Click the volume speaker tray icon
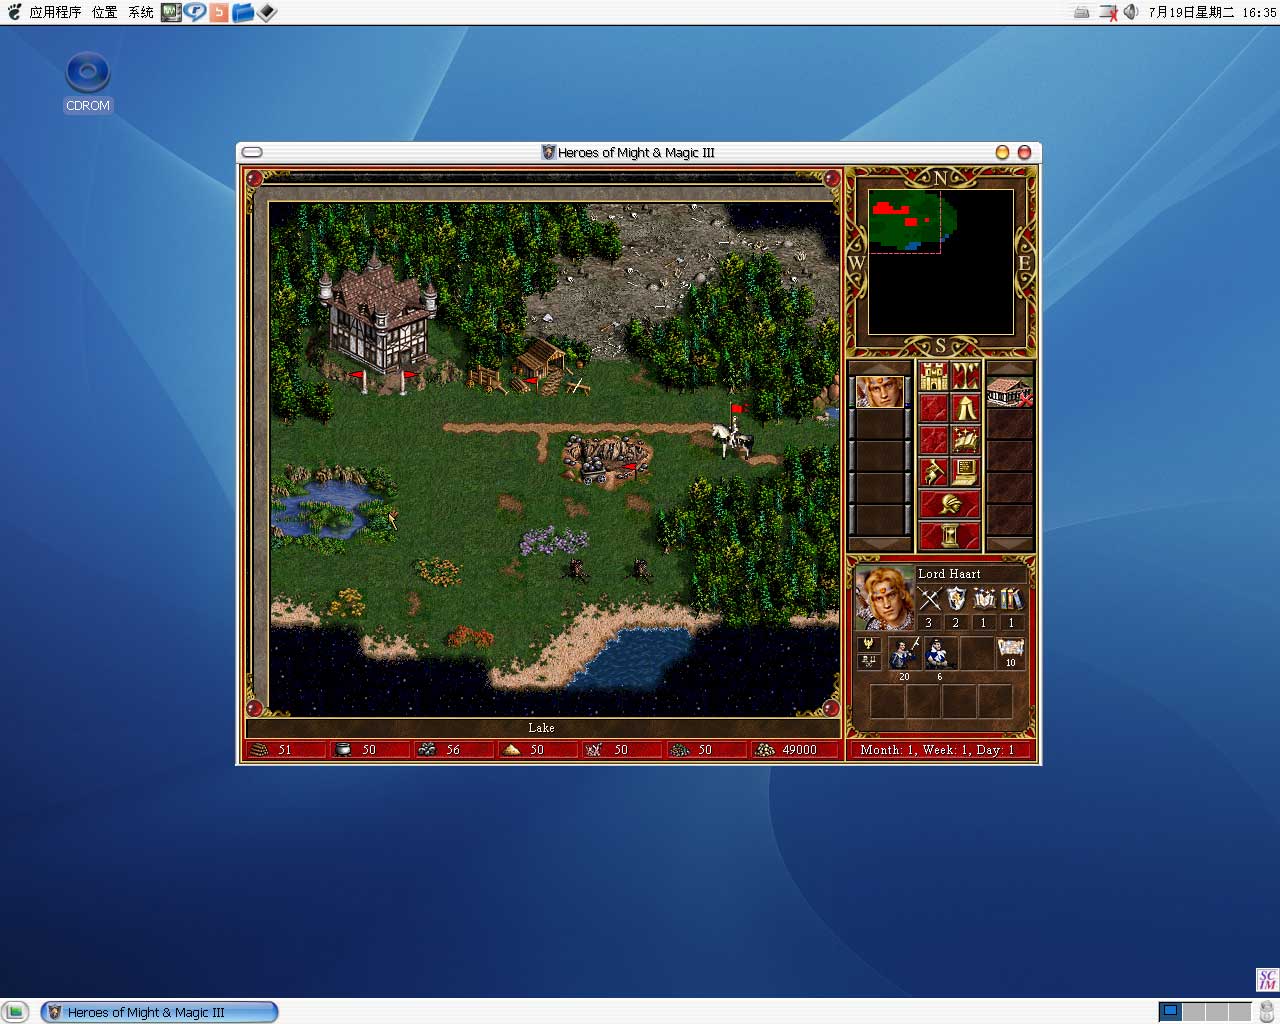 [1131, 12]
